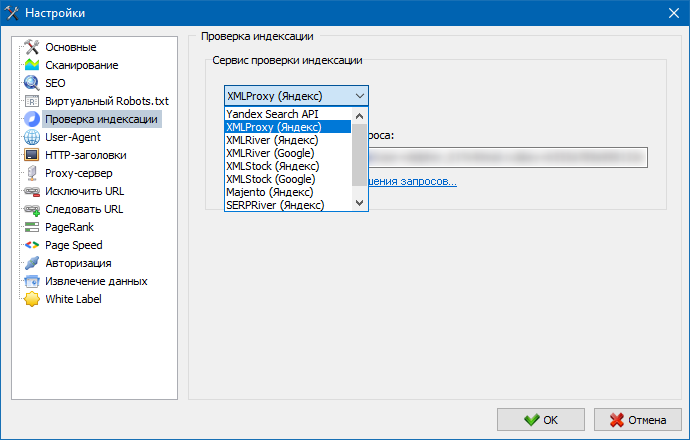Click the White Label yellow badge icon
690x440 pixels.
[32, 299]
